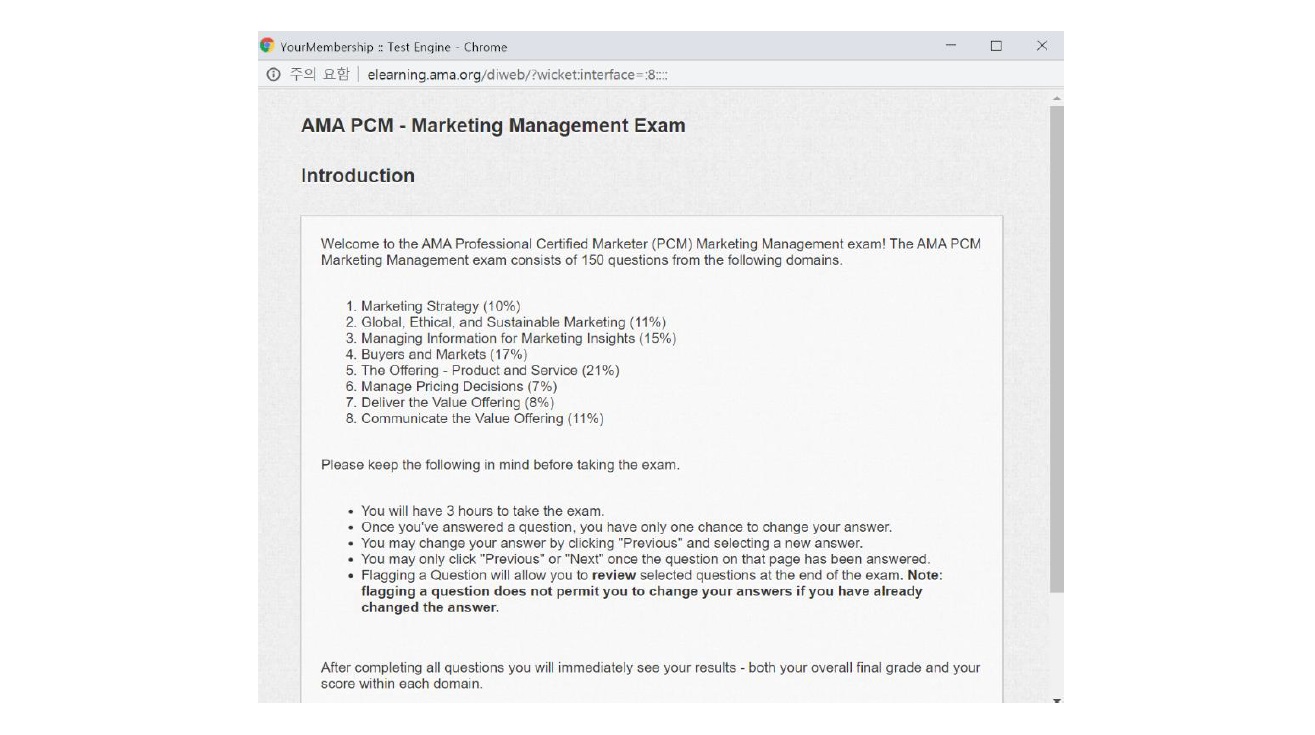Click the list item Marketing Strategy (10%)
This screenshot has width=1315, height=735.
click(x=441, y=306)
